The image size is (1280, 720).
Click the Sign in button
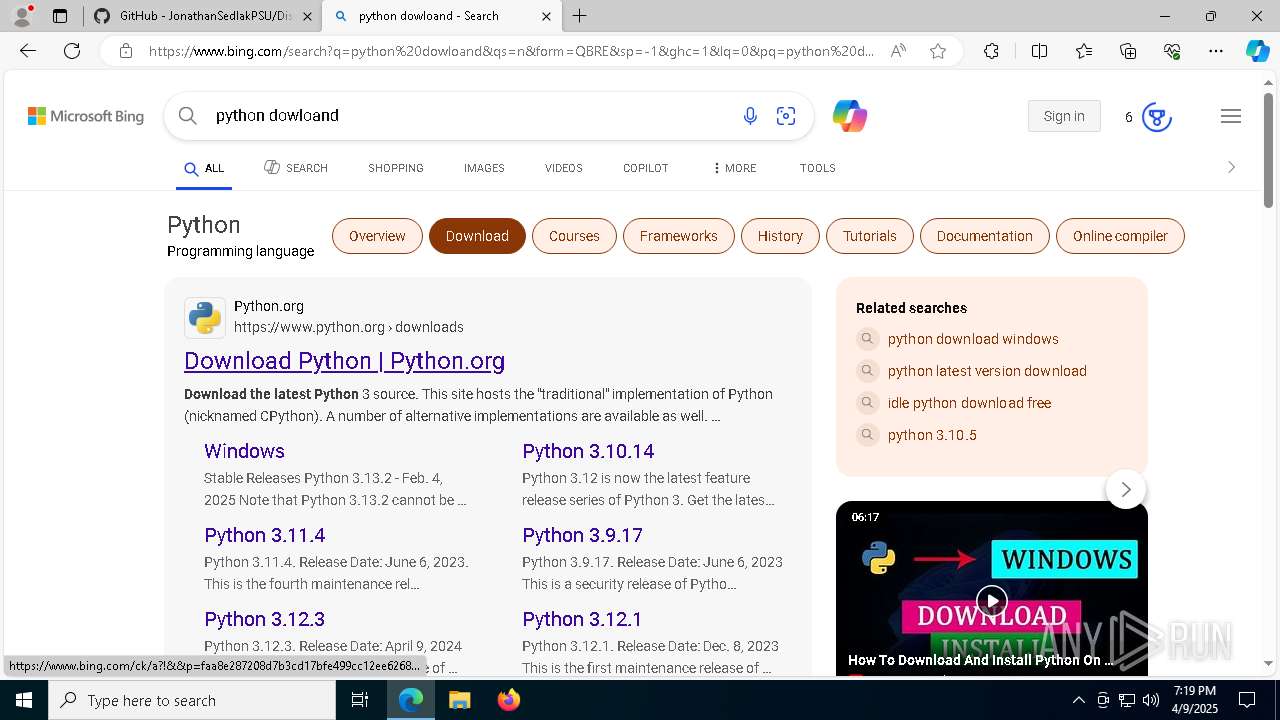1064,116
